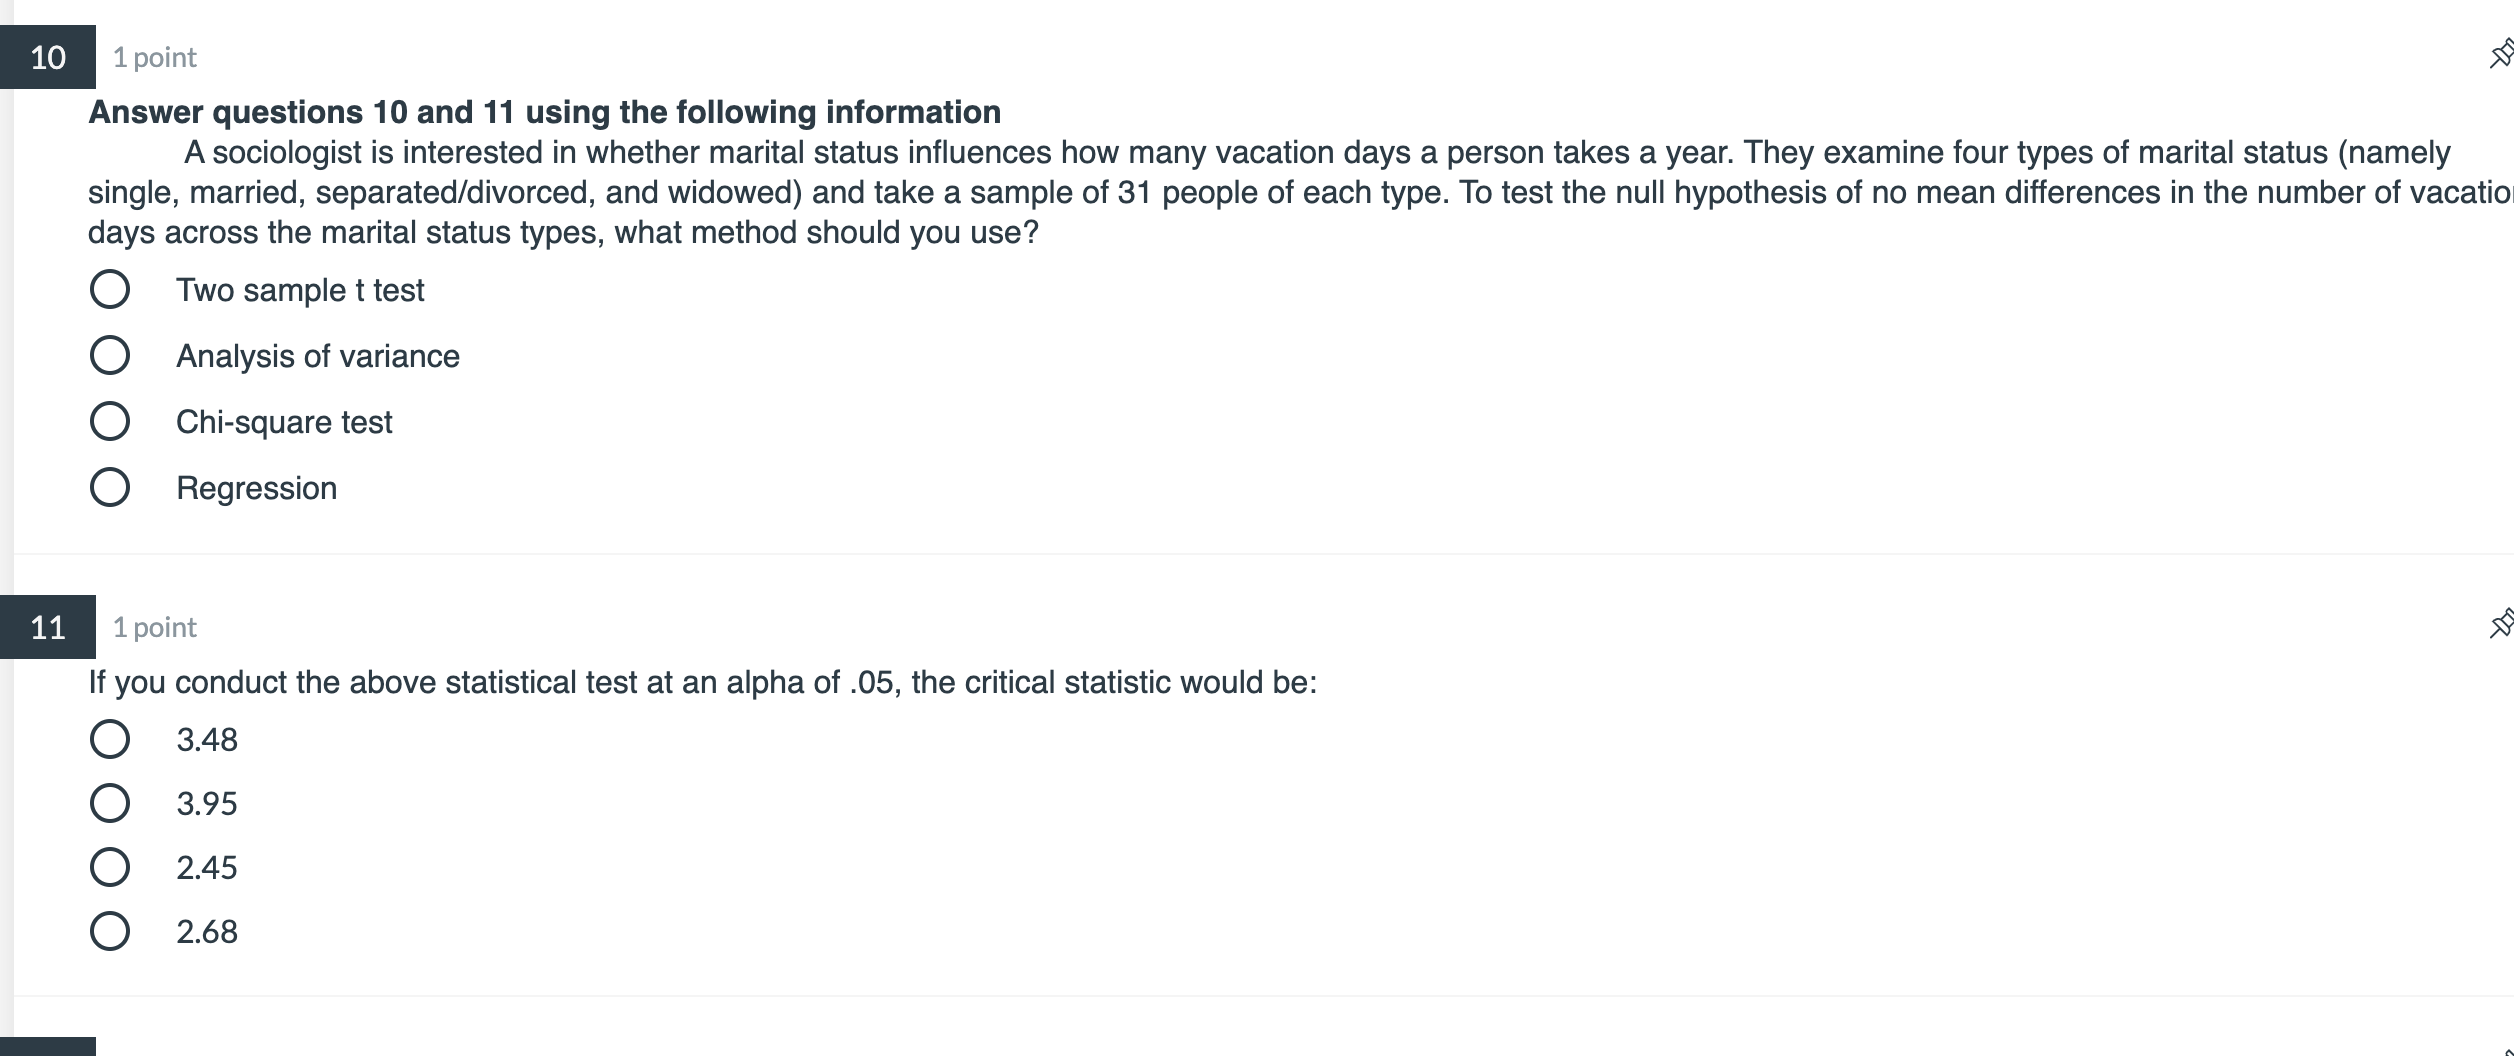Choose Analysis of variance answer
2514x1056 pixels.
point(110,355)
